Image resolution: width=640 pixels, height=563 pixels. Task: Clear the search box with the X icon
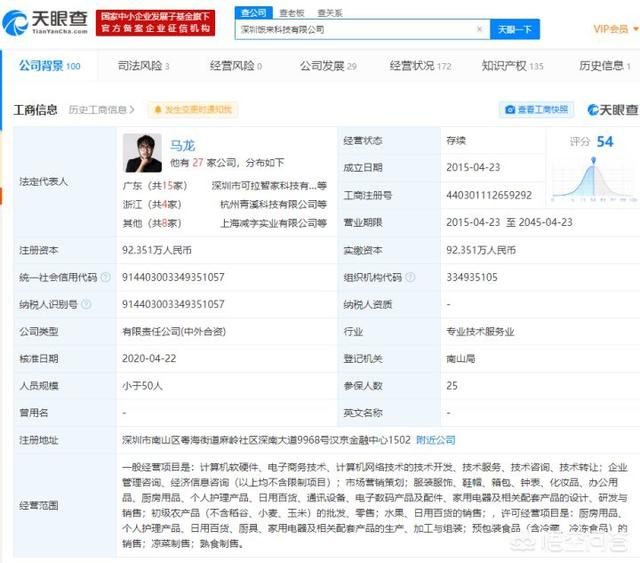coord(480,29)
